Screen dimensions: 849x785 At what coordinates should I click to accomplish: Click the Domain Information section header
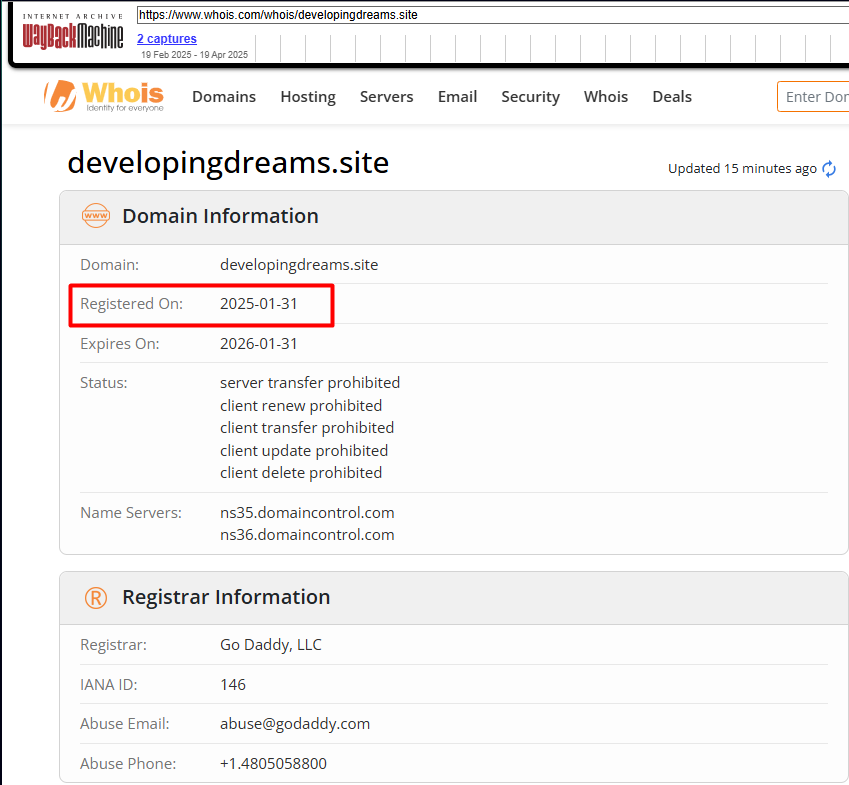[454, 217]
